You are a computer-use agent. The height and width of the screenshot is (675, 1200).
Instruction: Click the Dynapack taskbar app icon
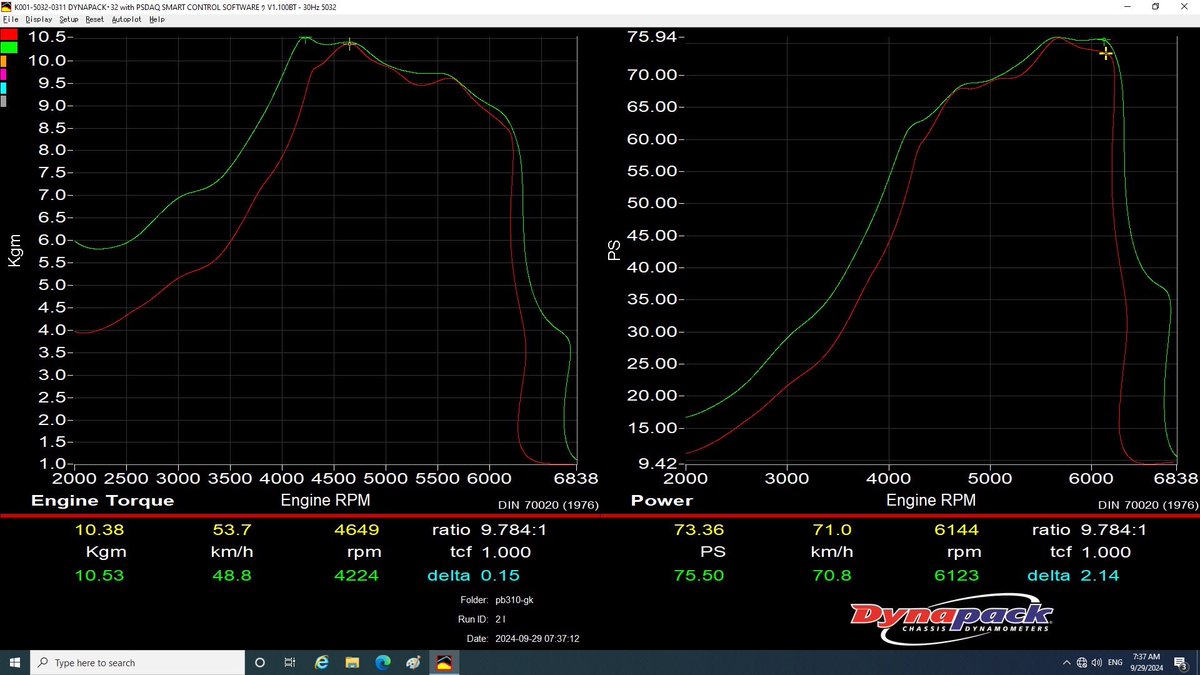(x=445, y=662)
